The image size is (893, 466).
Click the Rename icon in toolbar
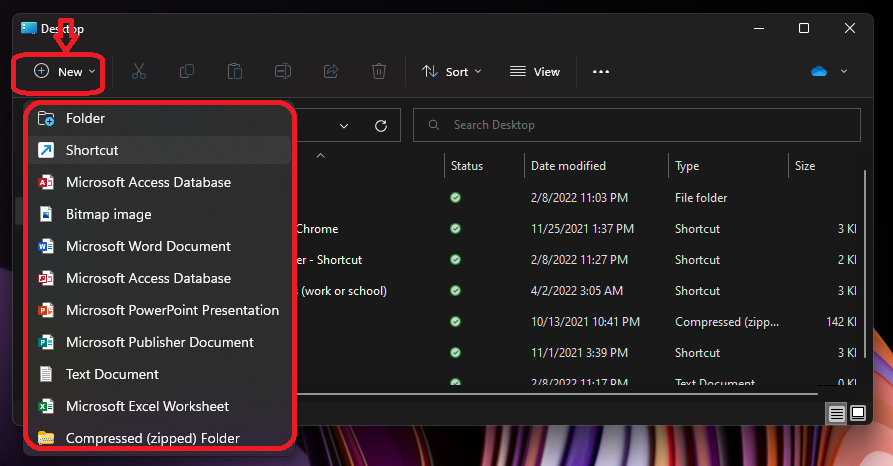[x=283, y=72]
